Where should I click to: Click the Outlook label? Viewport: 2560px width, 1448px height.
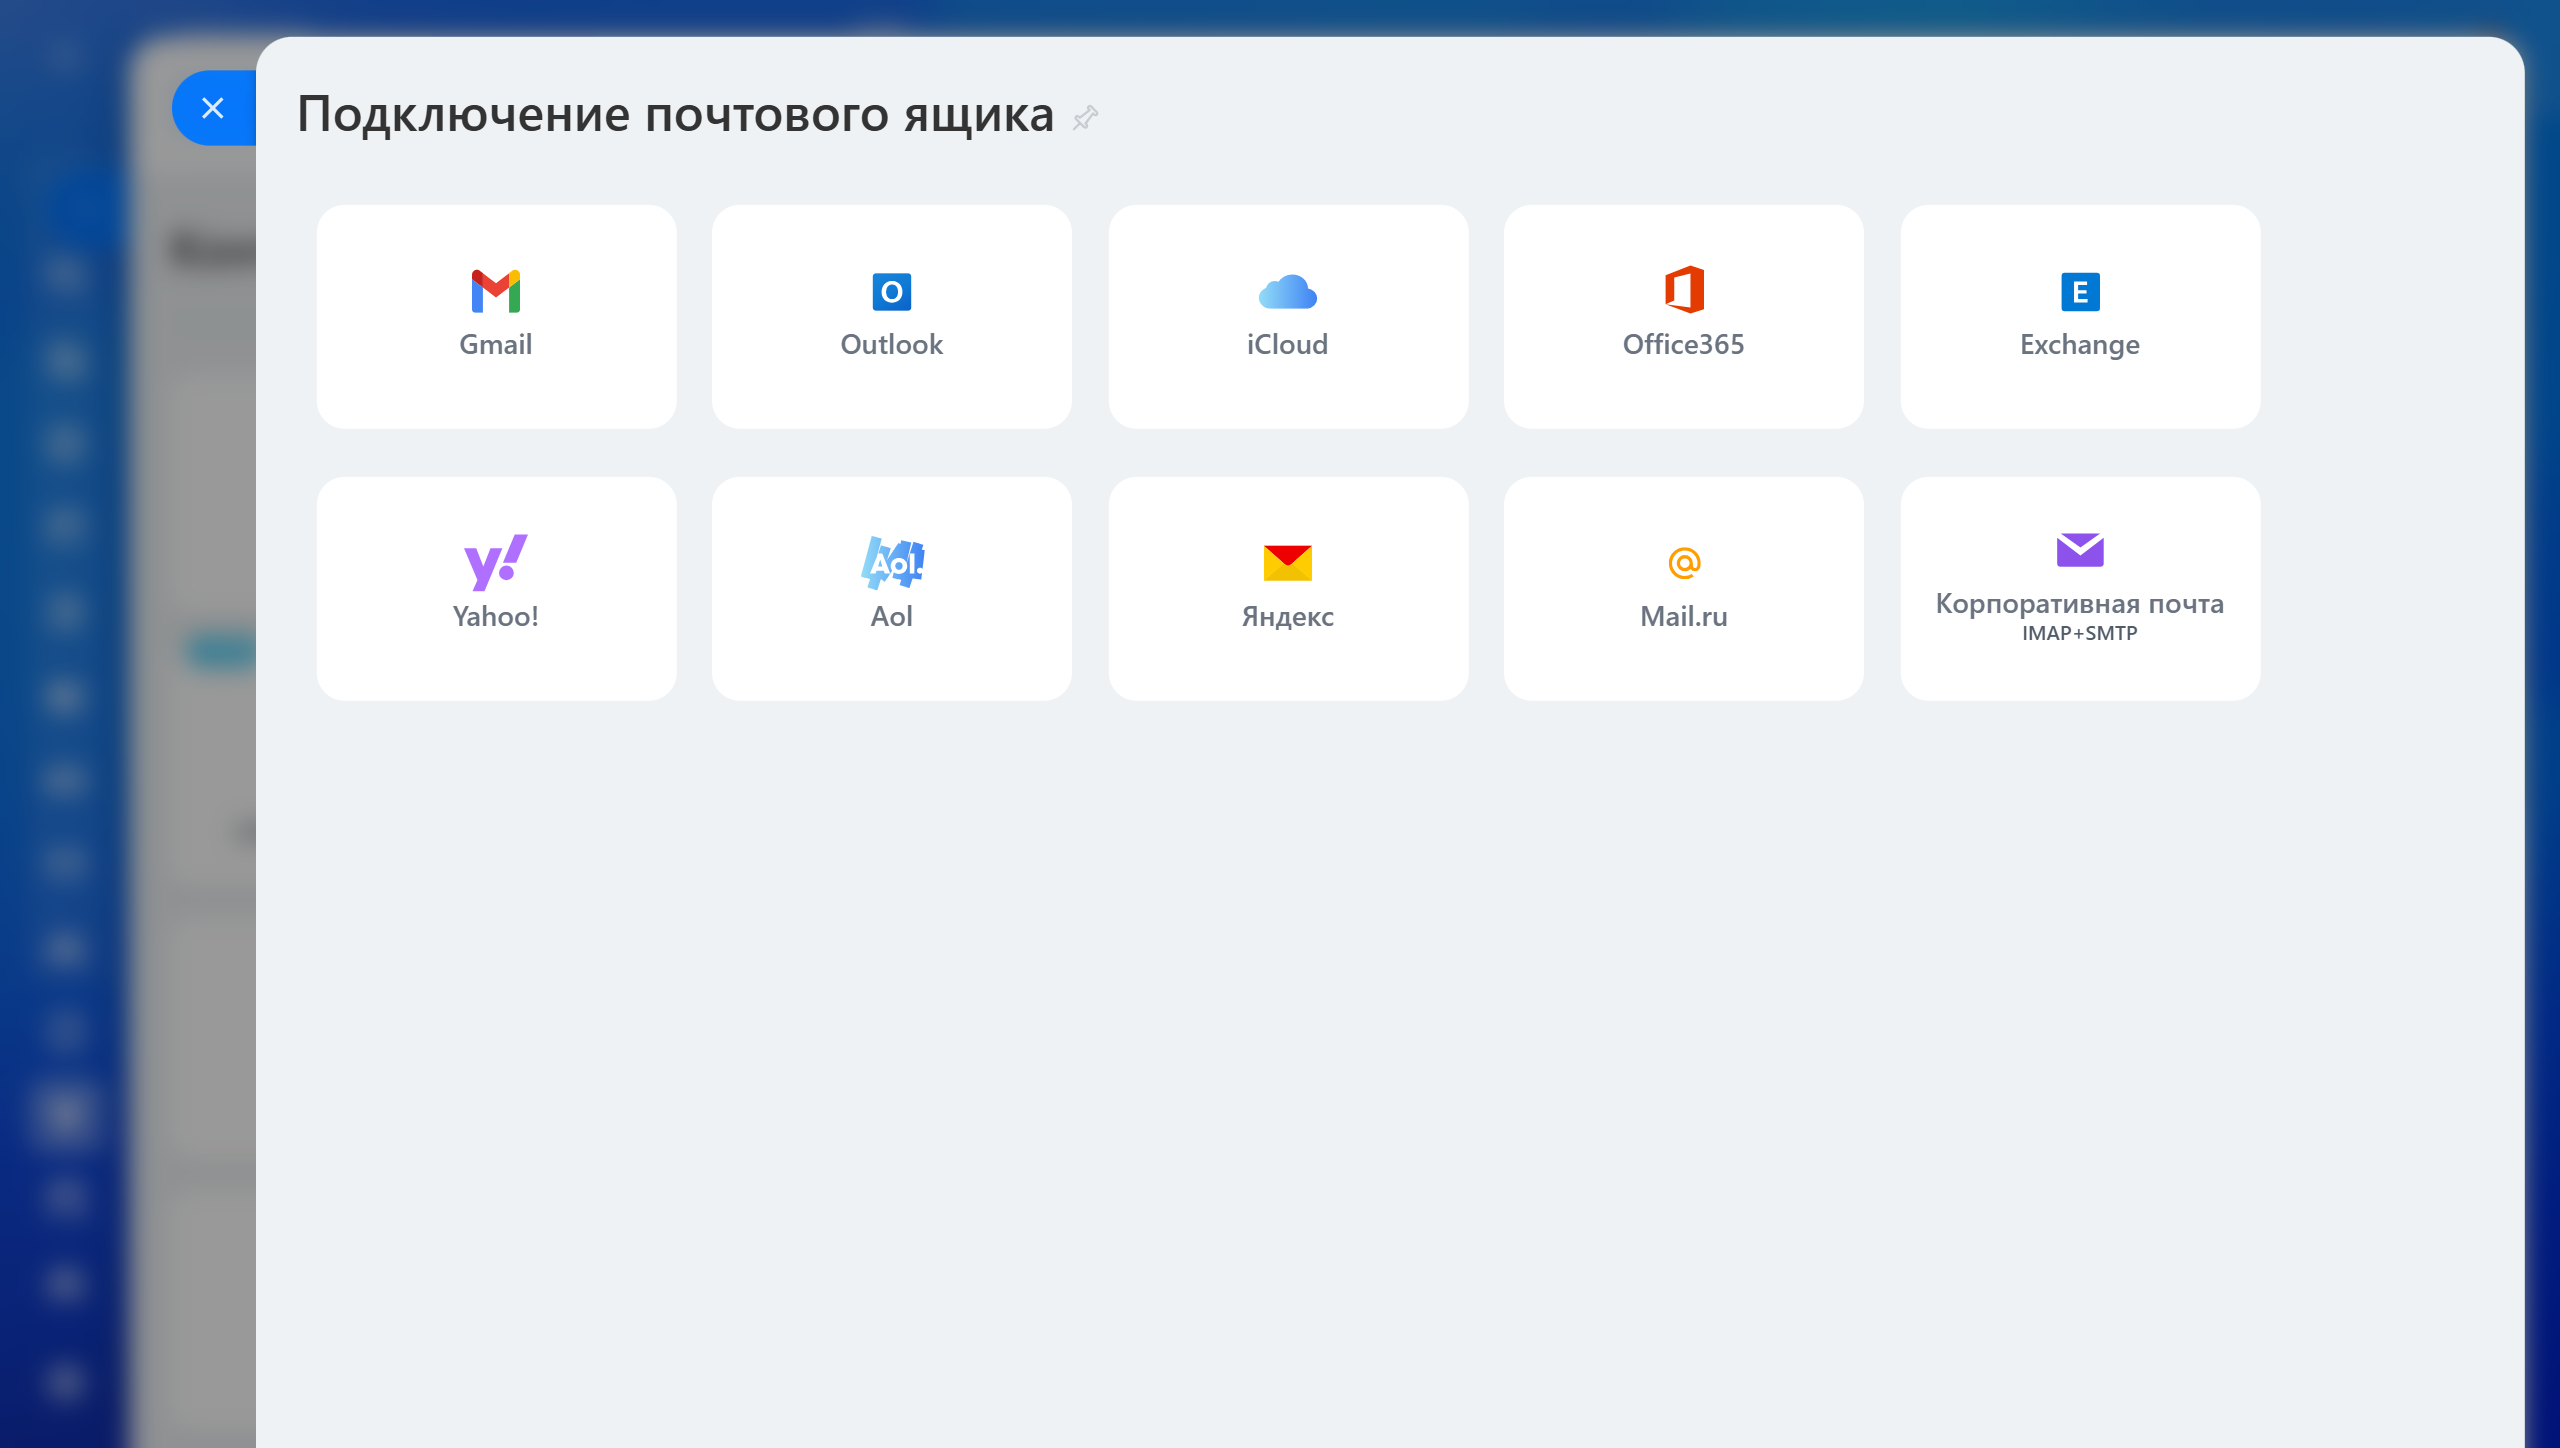click(891, 344)
